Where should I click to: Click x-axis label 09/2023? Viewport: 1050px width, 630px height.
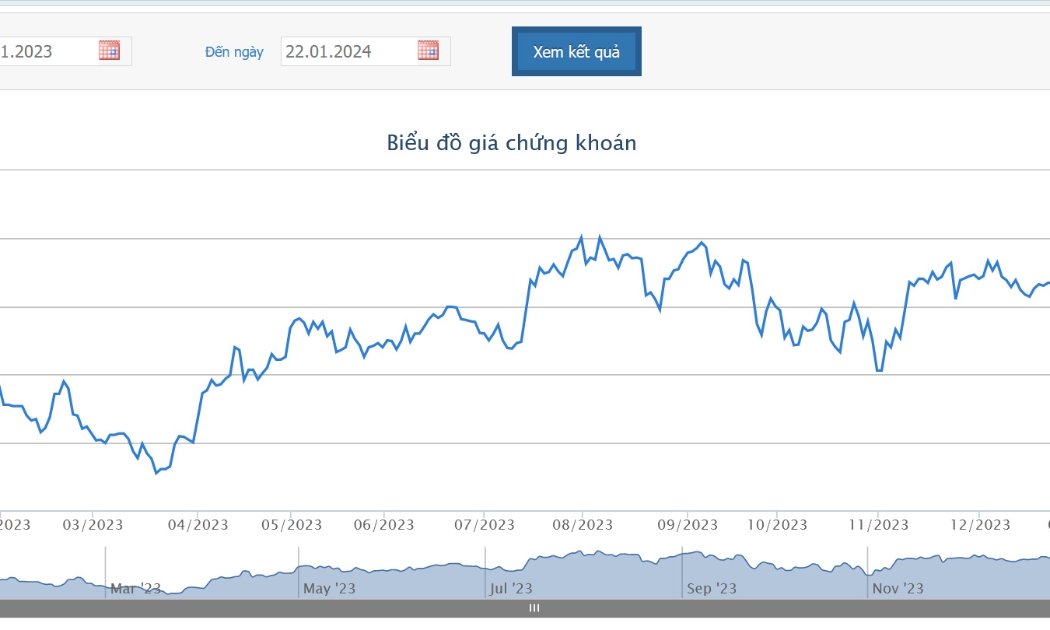(687, 525)
